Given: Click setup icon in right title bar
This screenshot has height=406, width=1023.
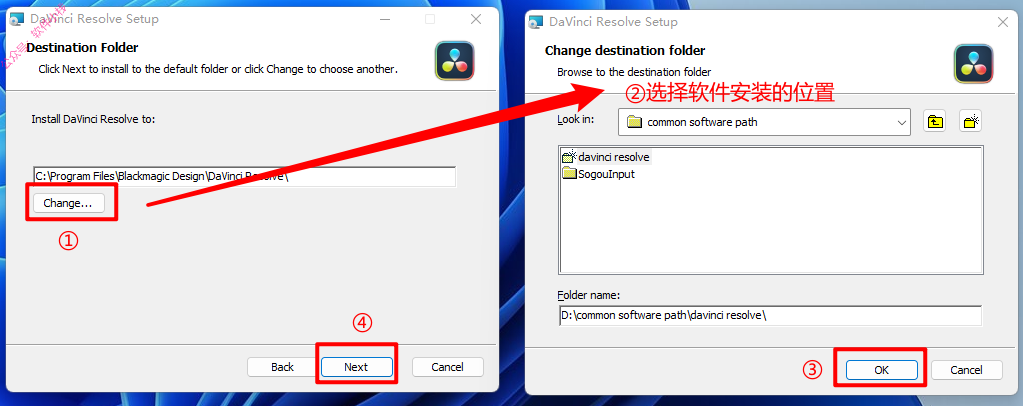Looking at the screenshot, I should pos(536,22).
